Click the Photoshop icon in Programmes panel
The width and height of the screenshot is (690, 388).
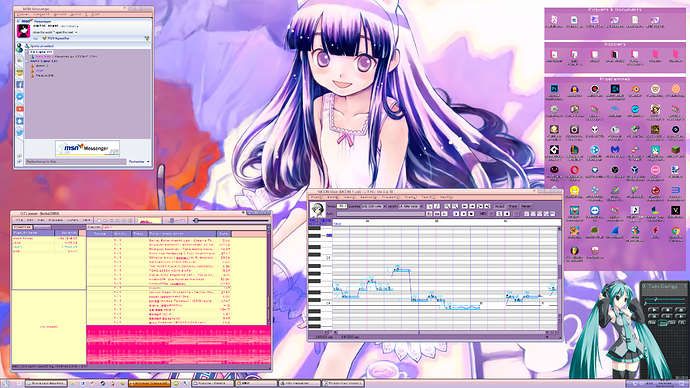click(x=554, y=89)
